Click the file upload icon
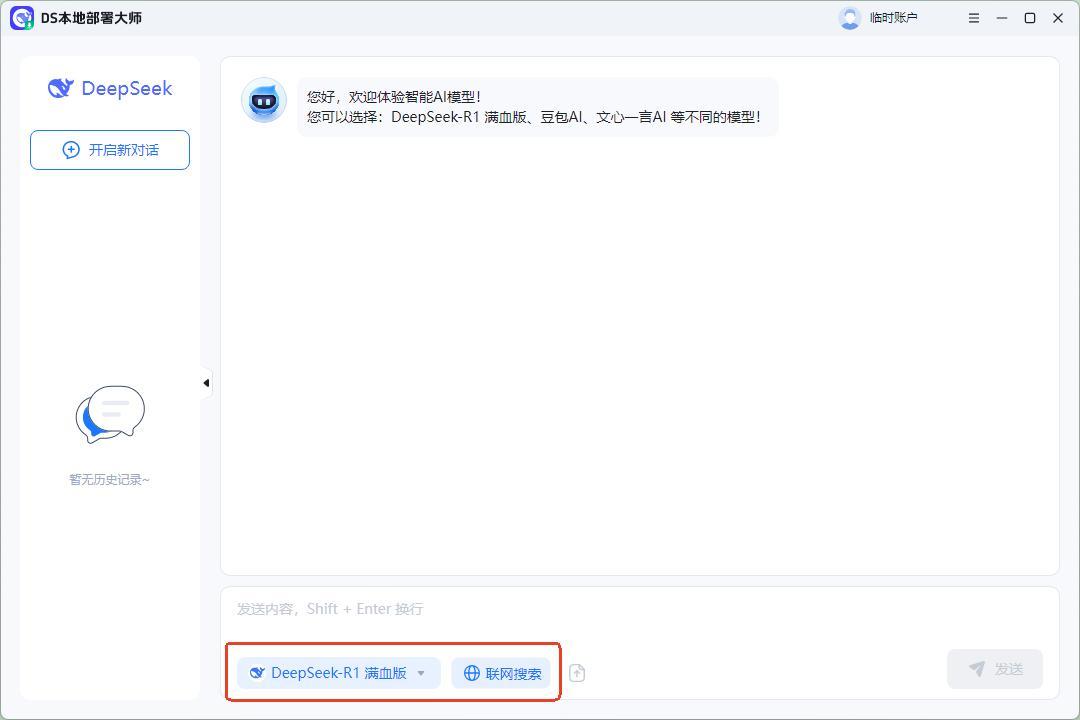 click(x=577, y=673)
